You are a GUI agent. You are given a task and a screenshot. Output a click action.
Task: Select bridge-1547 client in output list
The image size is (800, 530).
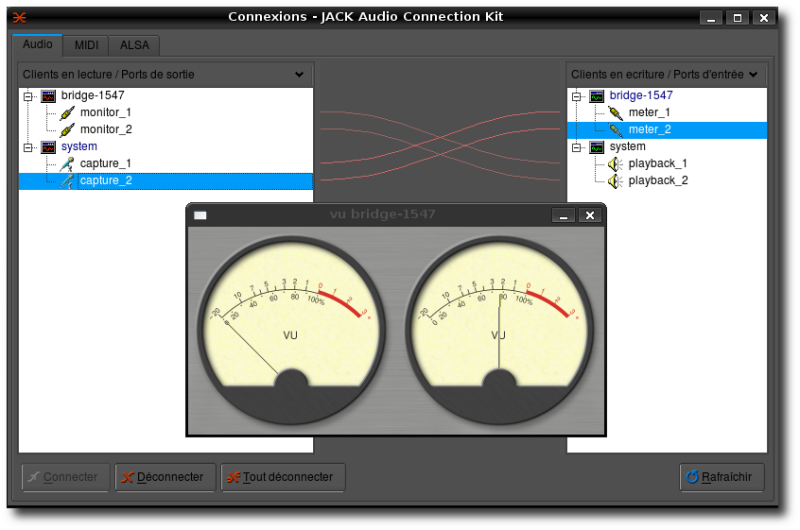point(93,95)
